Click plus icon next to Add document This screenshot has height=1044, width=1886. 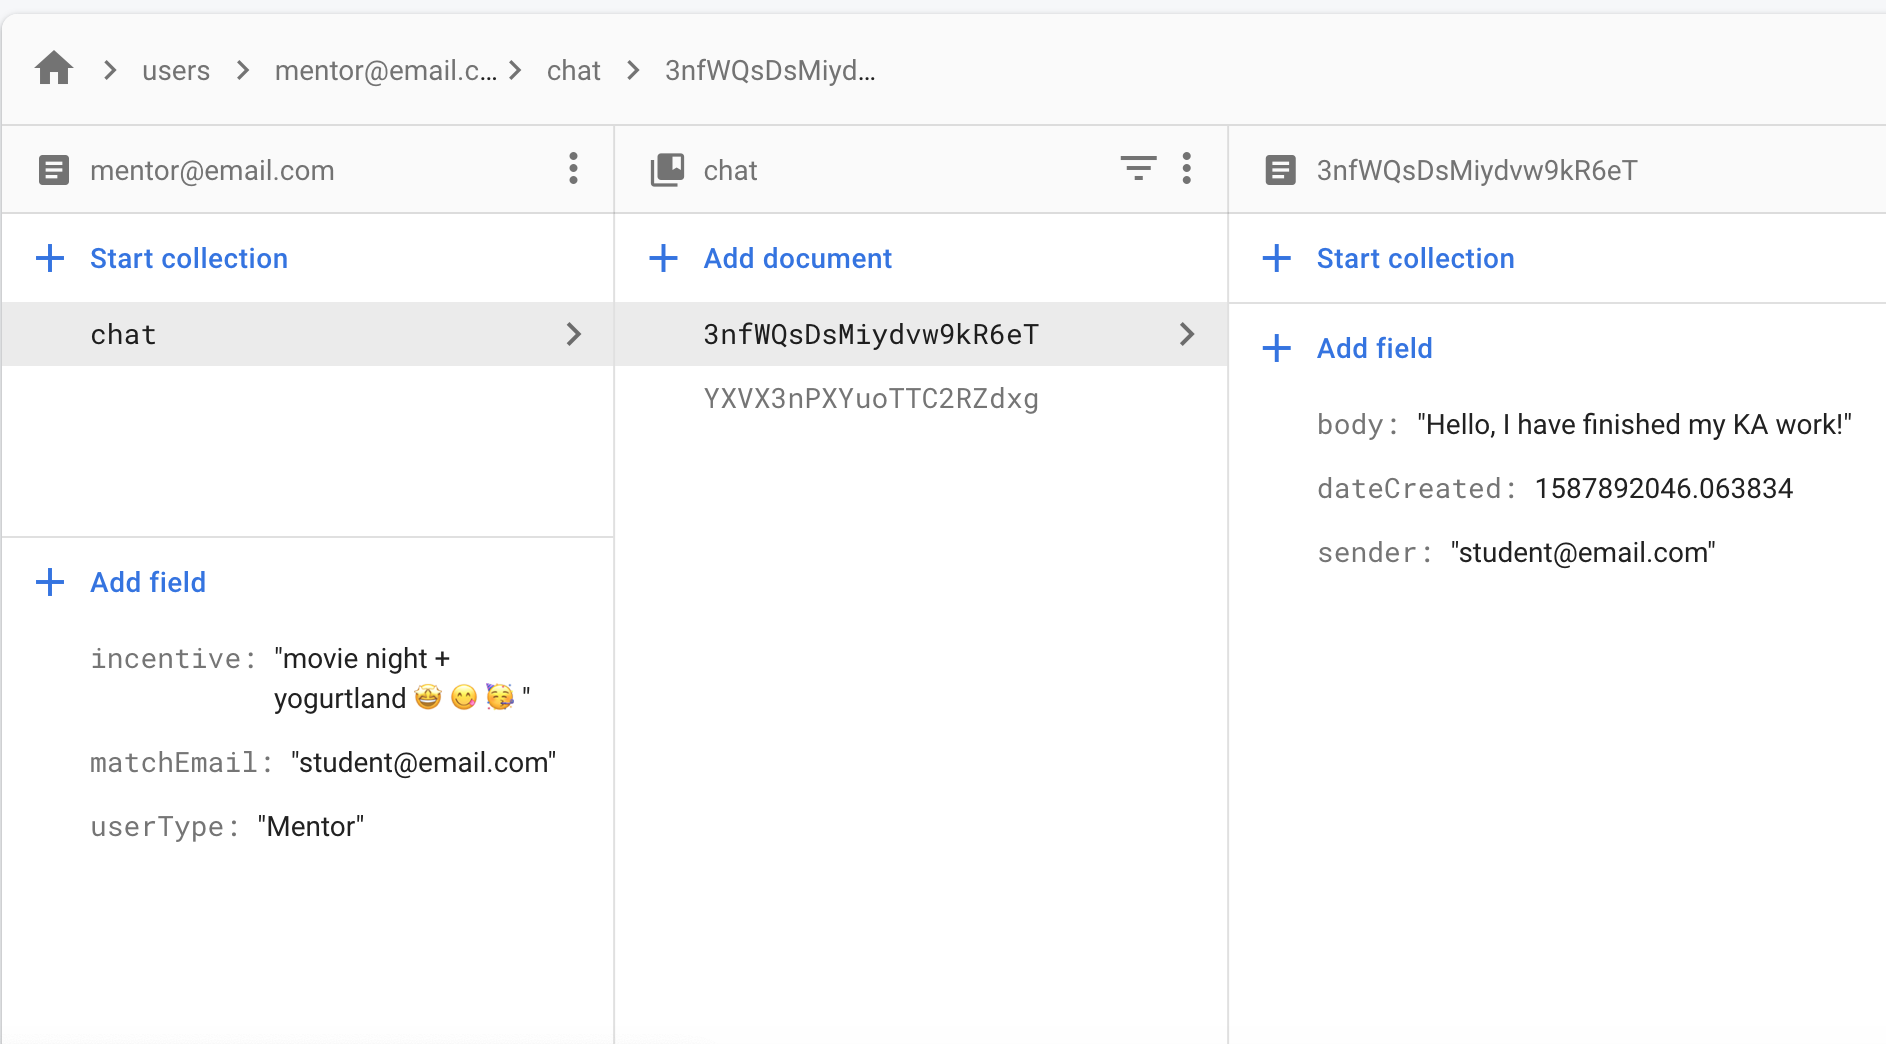point(663,258)
